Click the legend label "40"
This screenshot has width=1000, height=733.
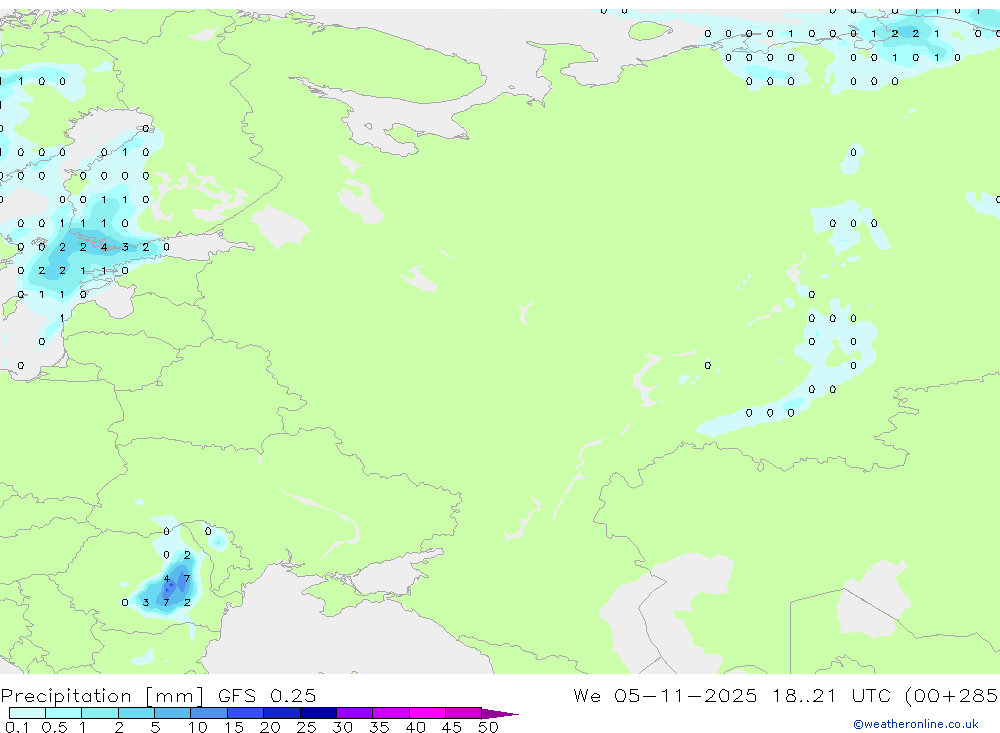pyautogui.click(x=415, y=727)
